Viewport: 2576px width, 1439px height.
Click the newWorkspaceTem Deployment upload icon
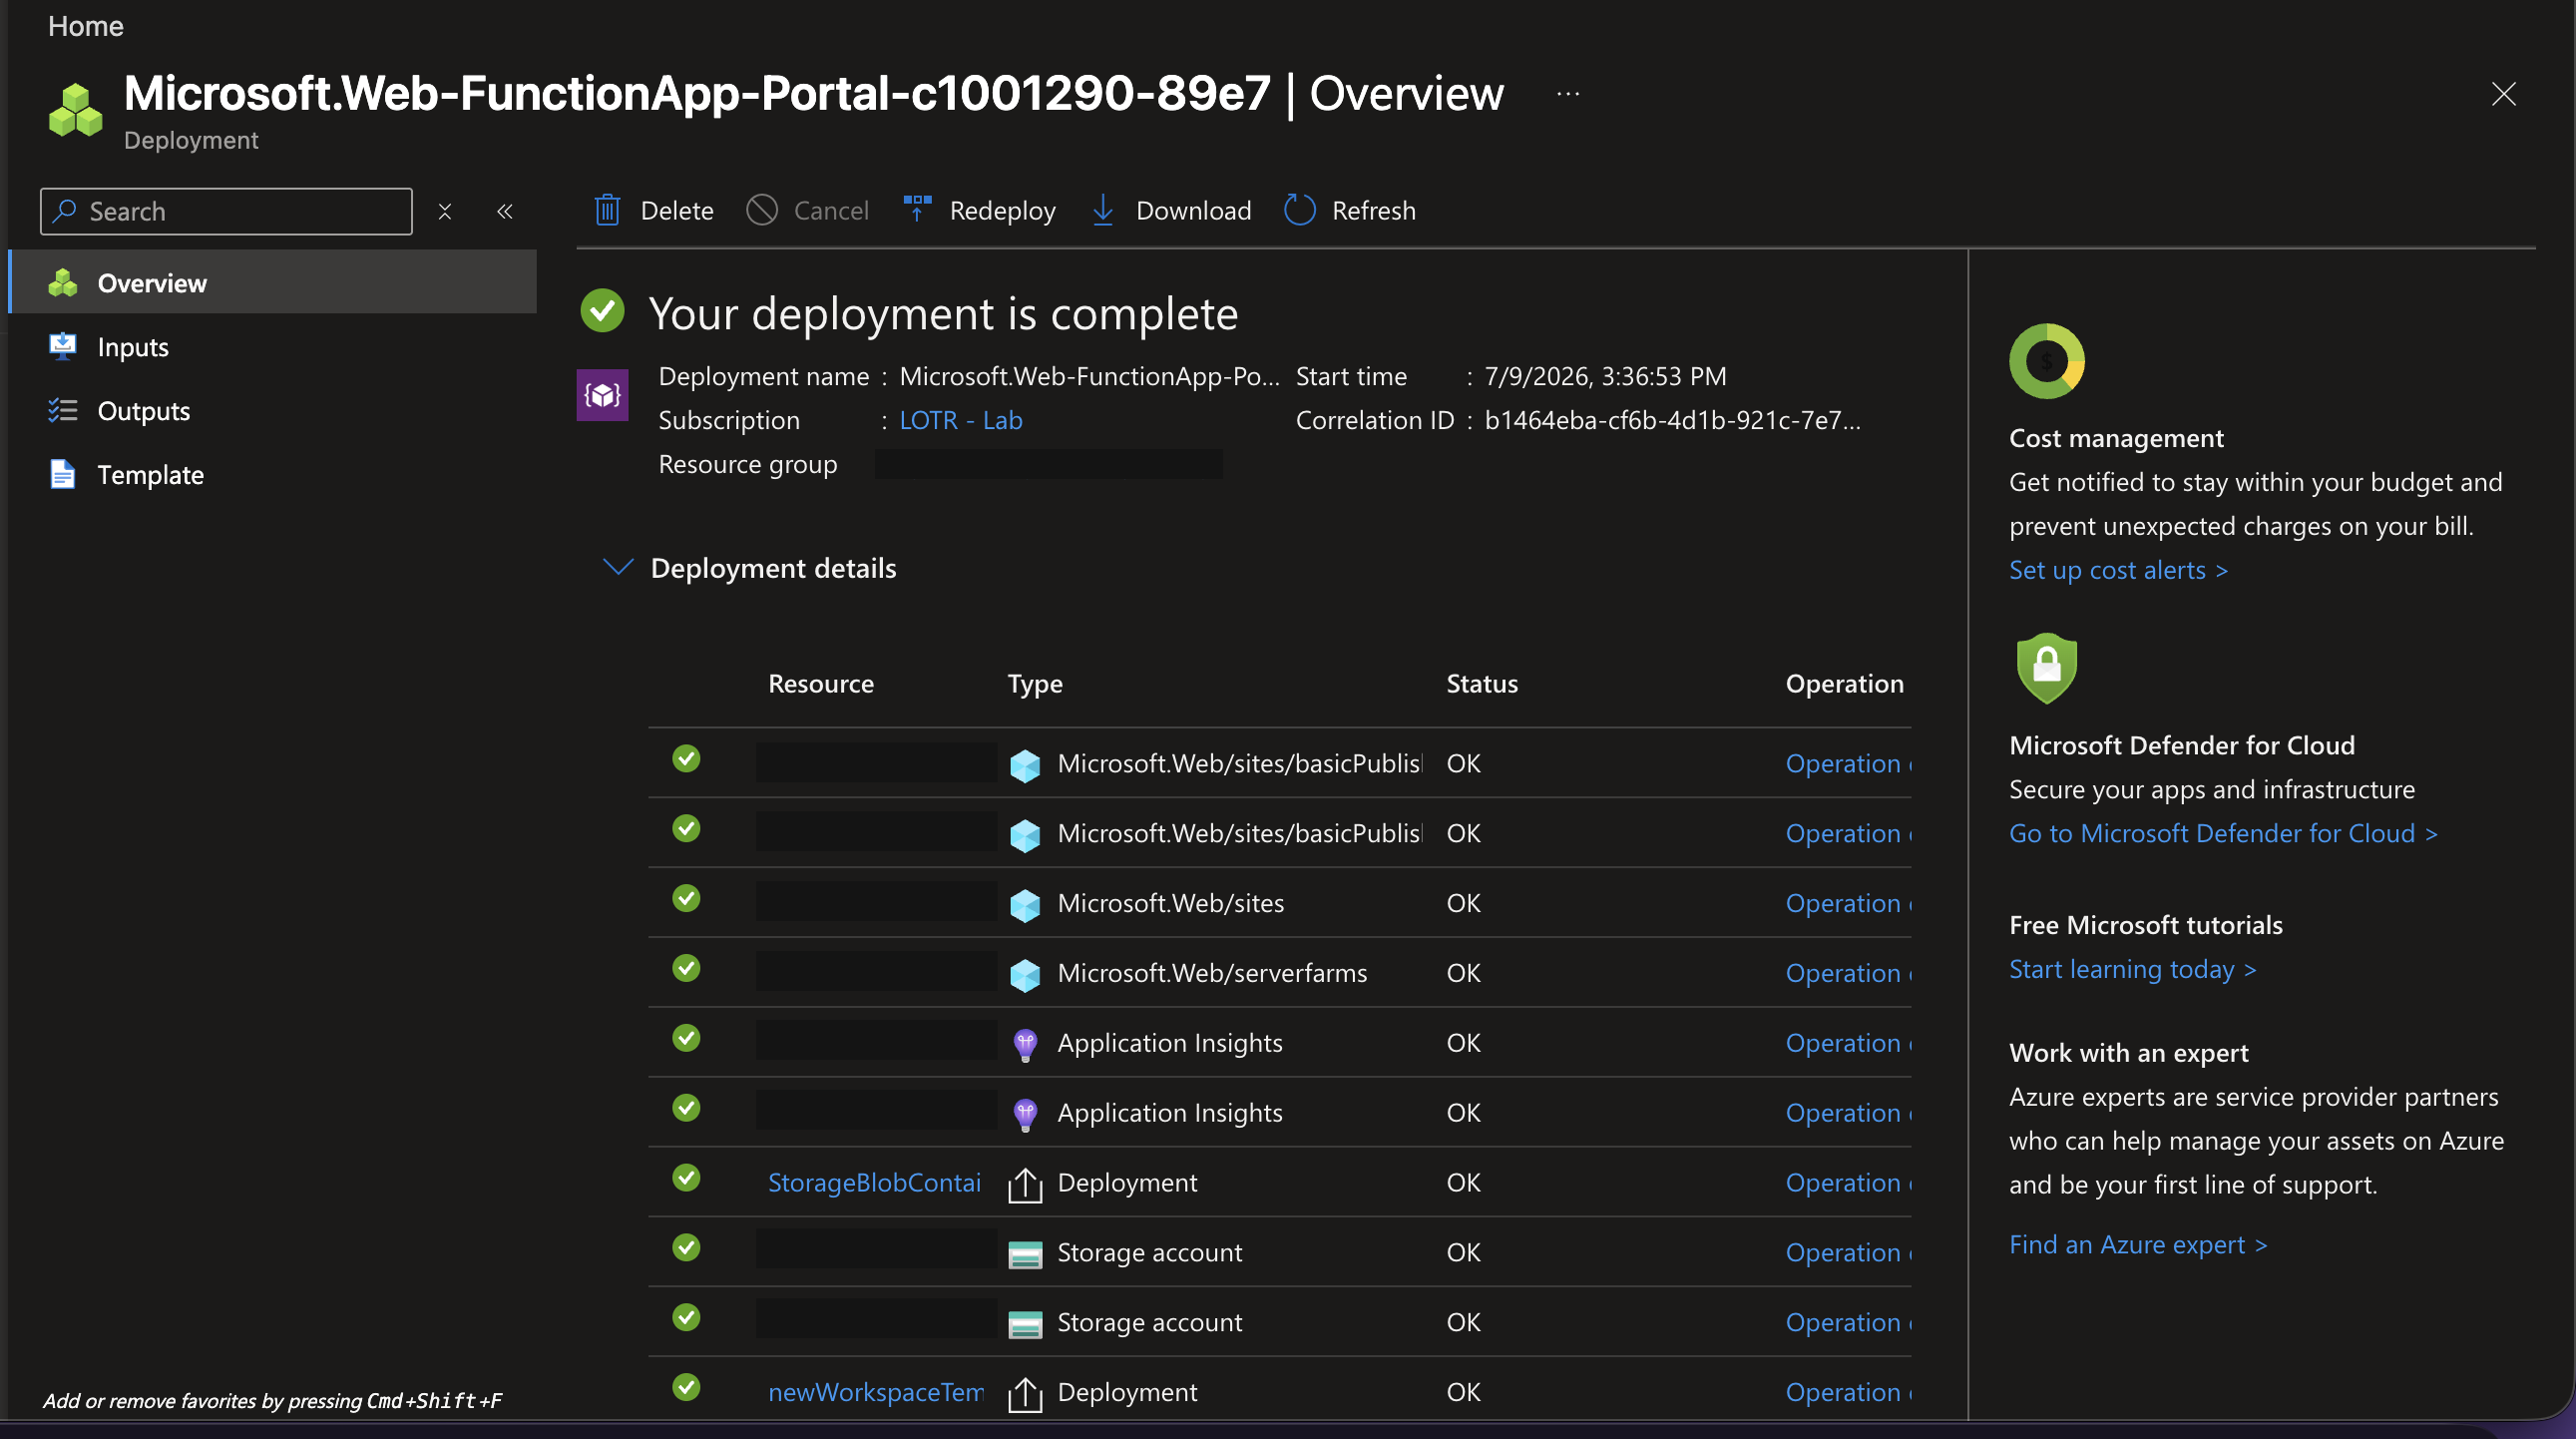point(1025,1394)
